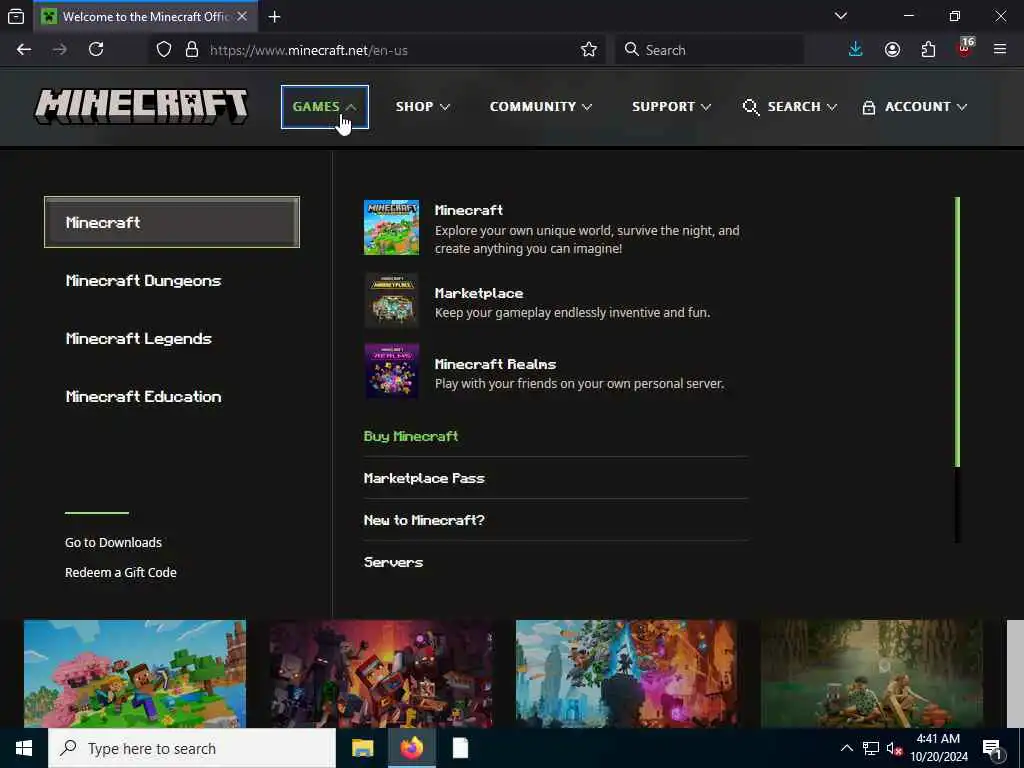
Task: Bookmark this page with the star icon
Action: tap(588, 50)
